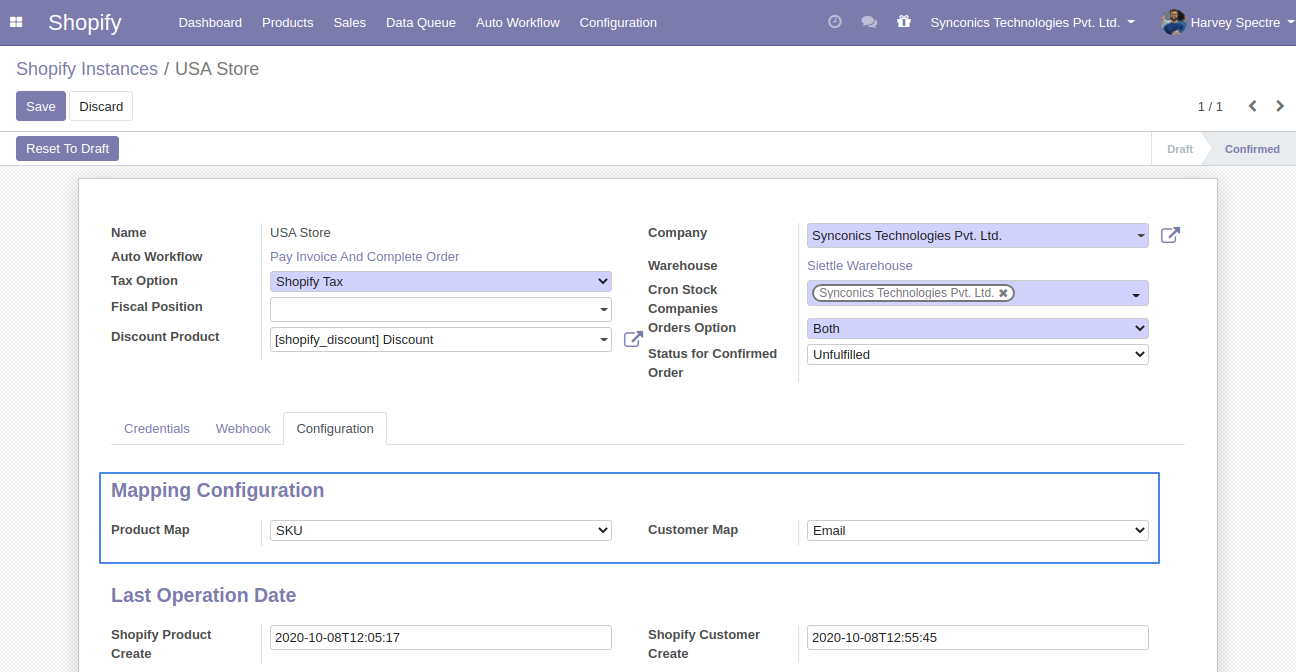This screenshot has width=1296, height=672.
Task: Go to next record arrow
Action: (x=1280, y=106)
